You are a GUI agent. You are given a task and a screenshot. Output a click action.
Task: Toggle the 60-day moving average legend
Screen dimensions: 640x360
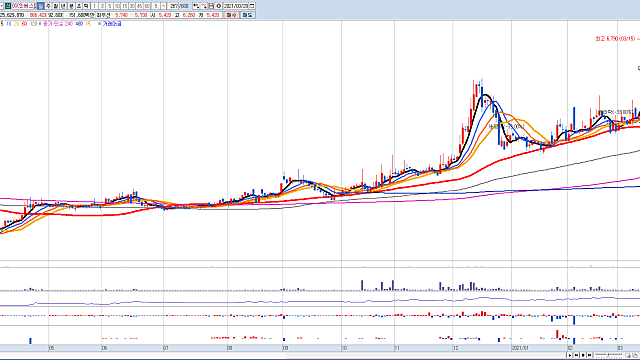(x=24, y=24)
